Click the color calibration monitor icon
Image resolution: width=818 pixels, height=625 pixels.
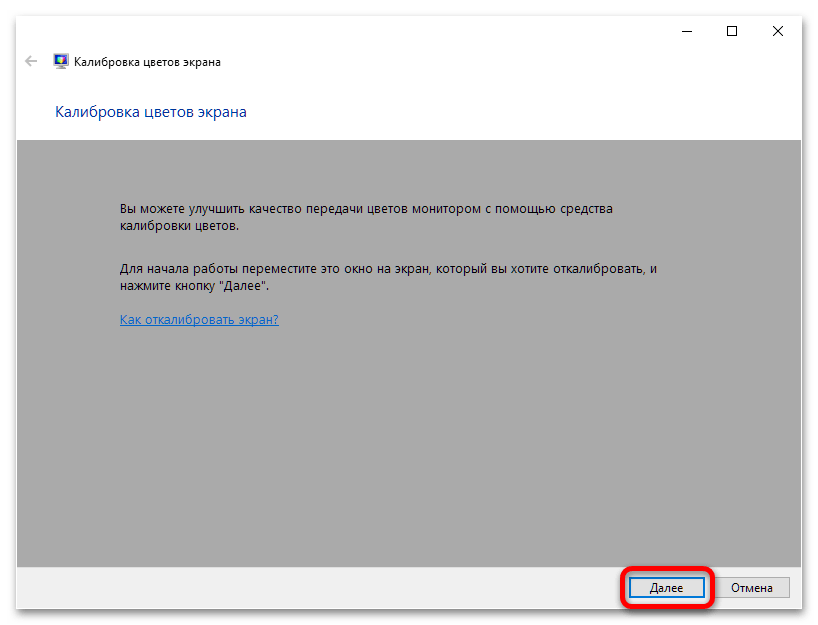pyautogui.click(x=61, y=62)
